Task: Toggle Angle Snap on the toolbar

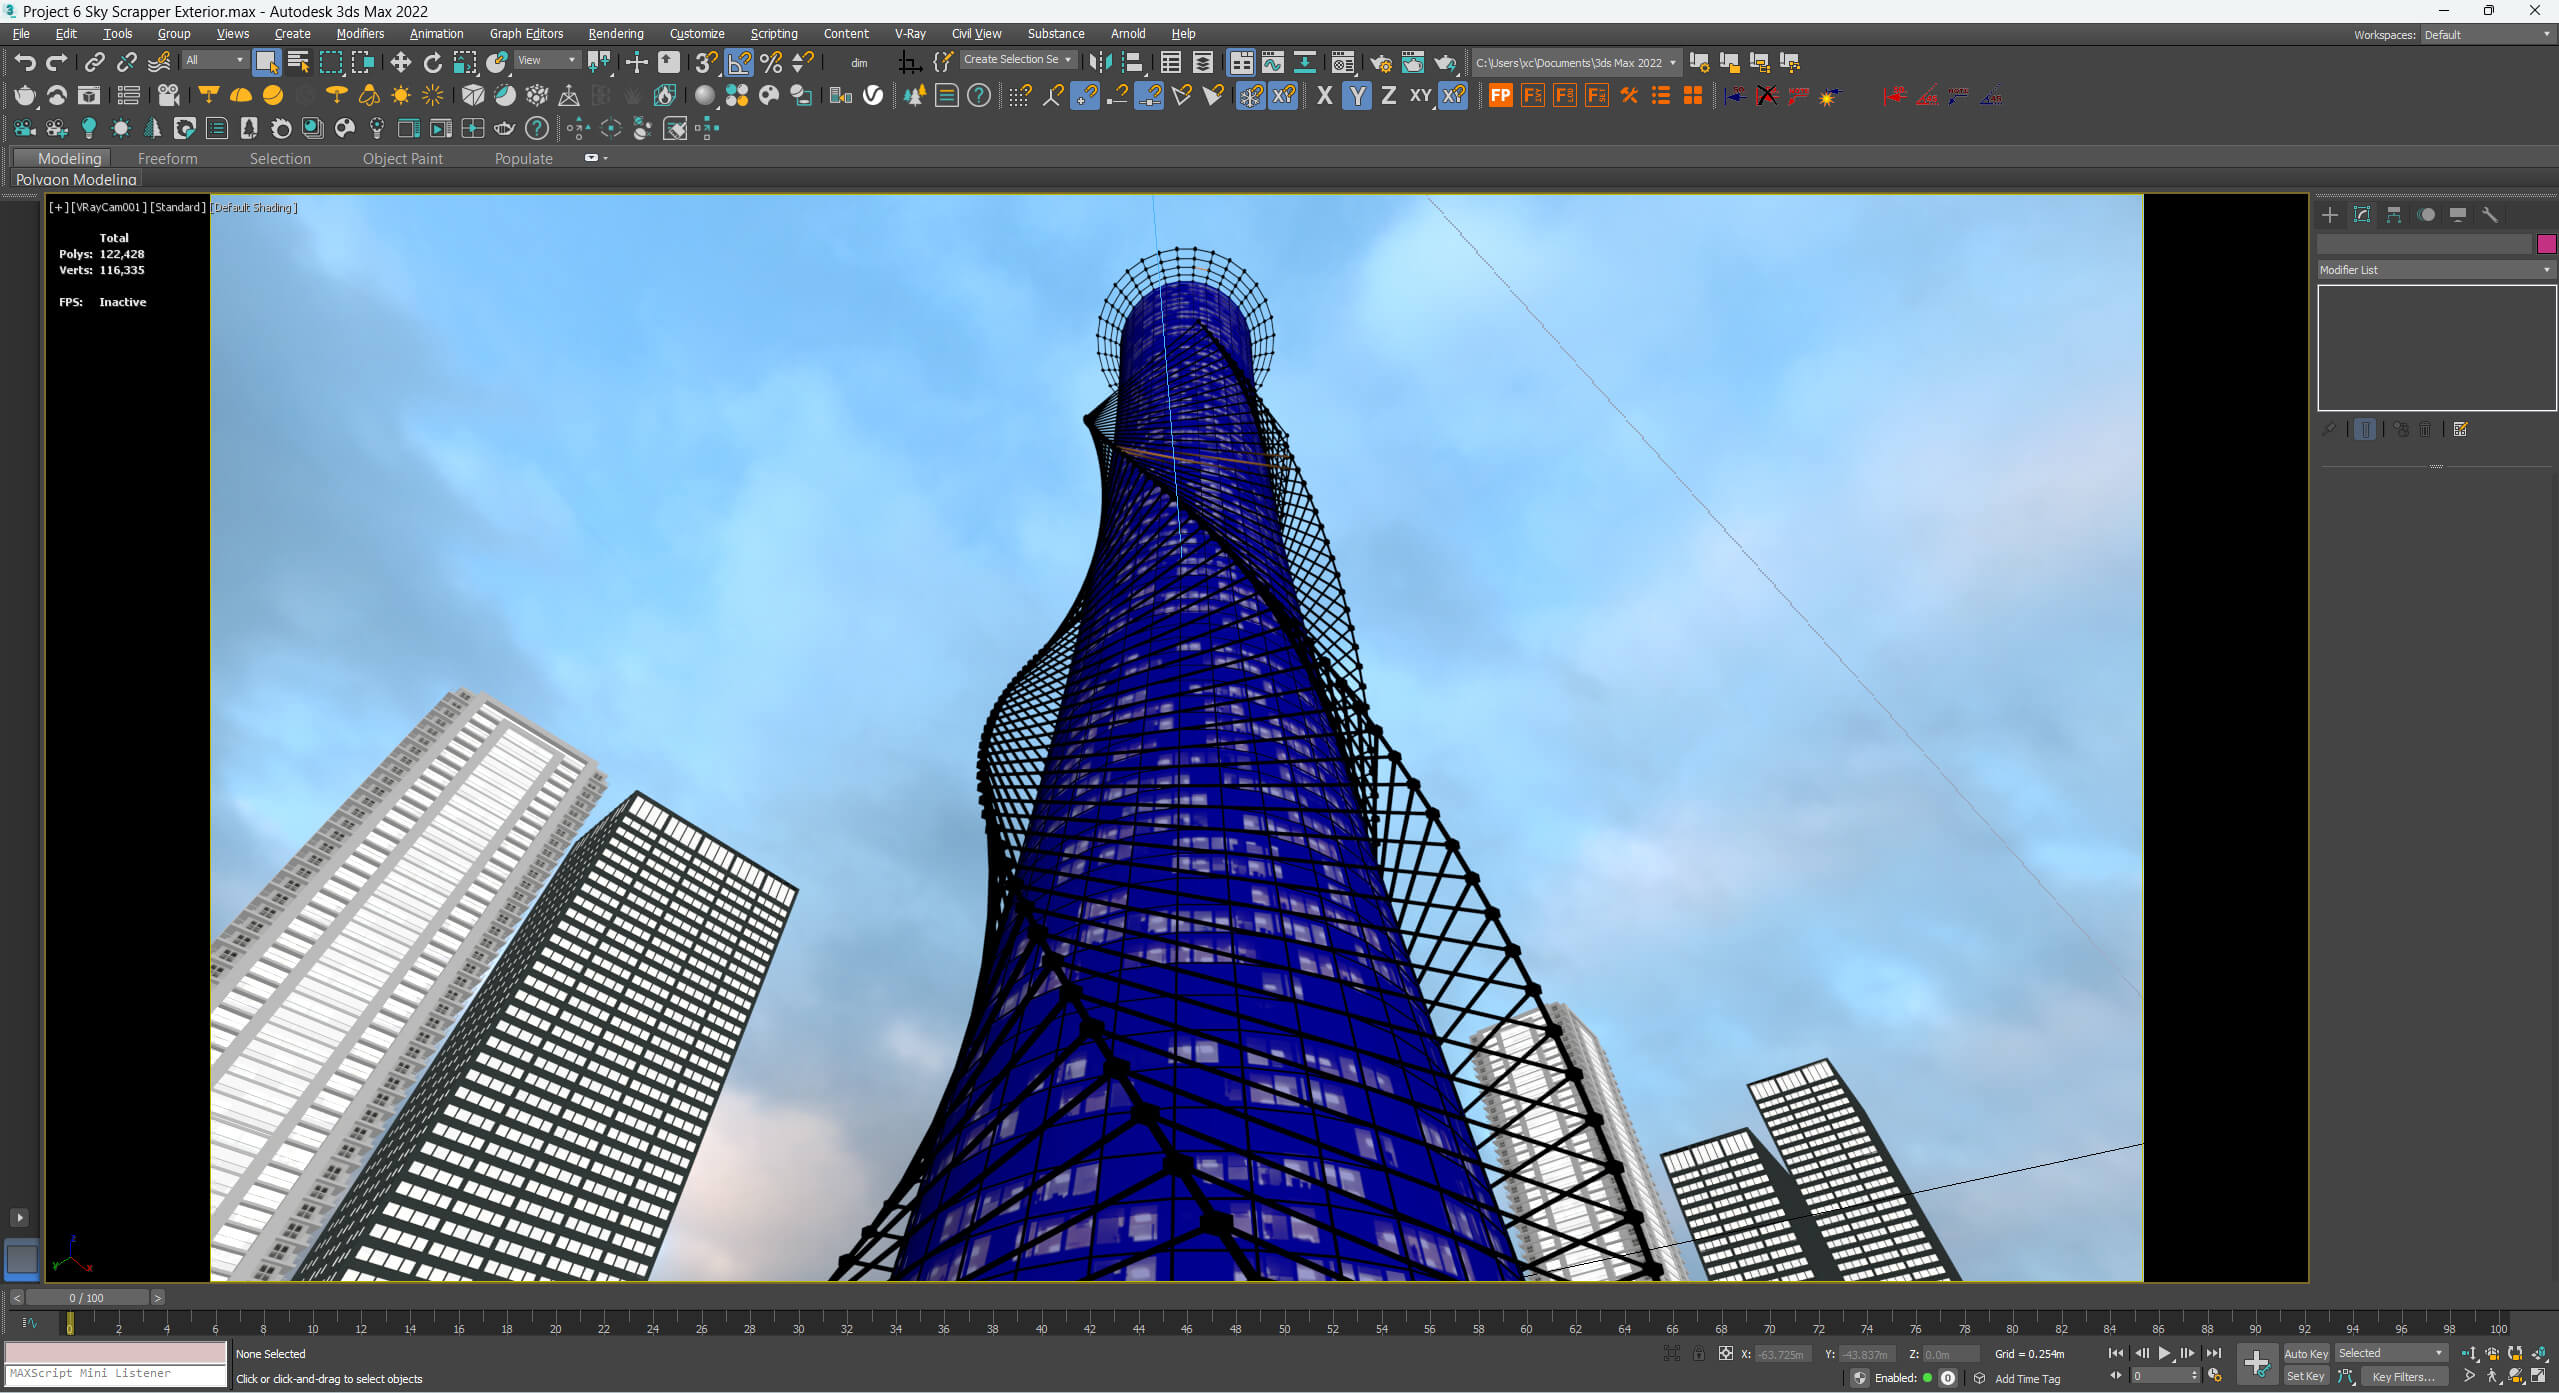Action: [x=739, y=62]
